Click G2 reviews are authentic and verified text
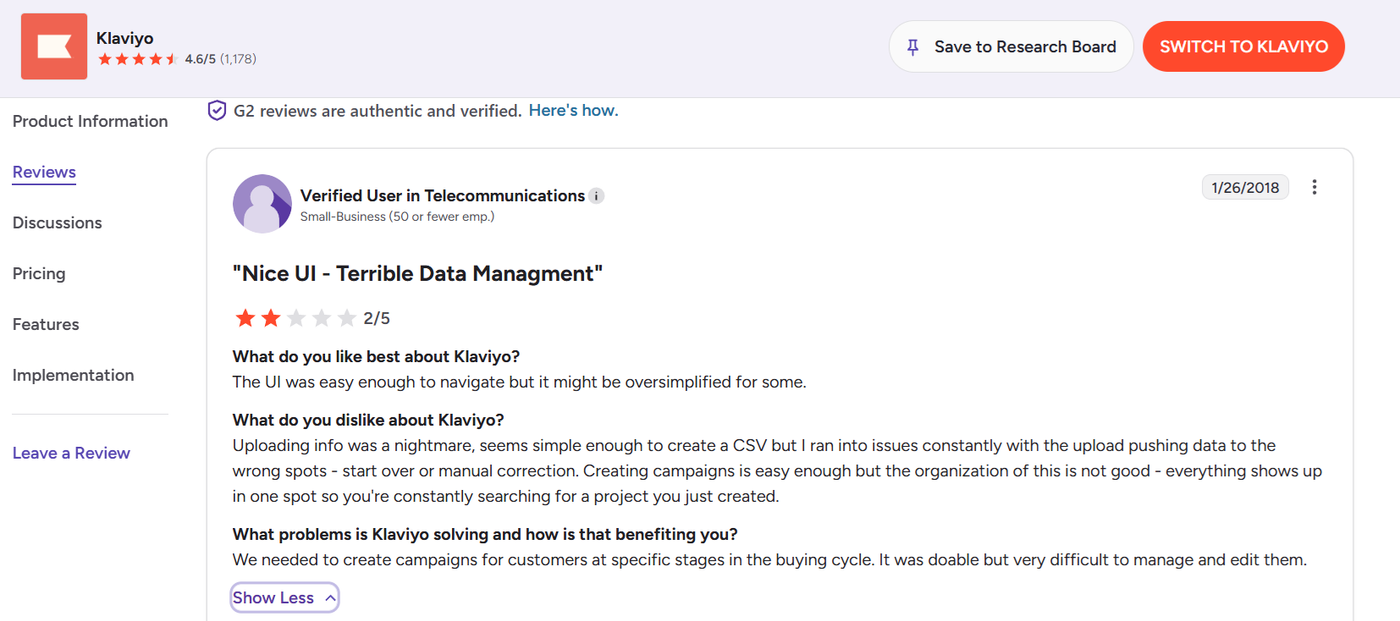Image resolution: width=1400 pixels, height=621 pixels. point(378,111)
